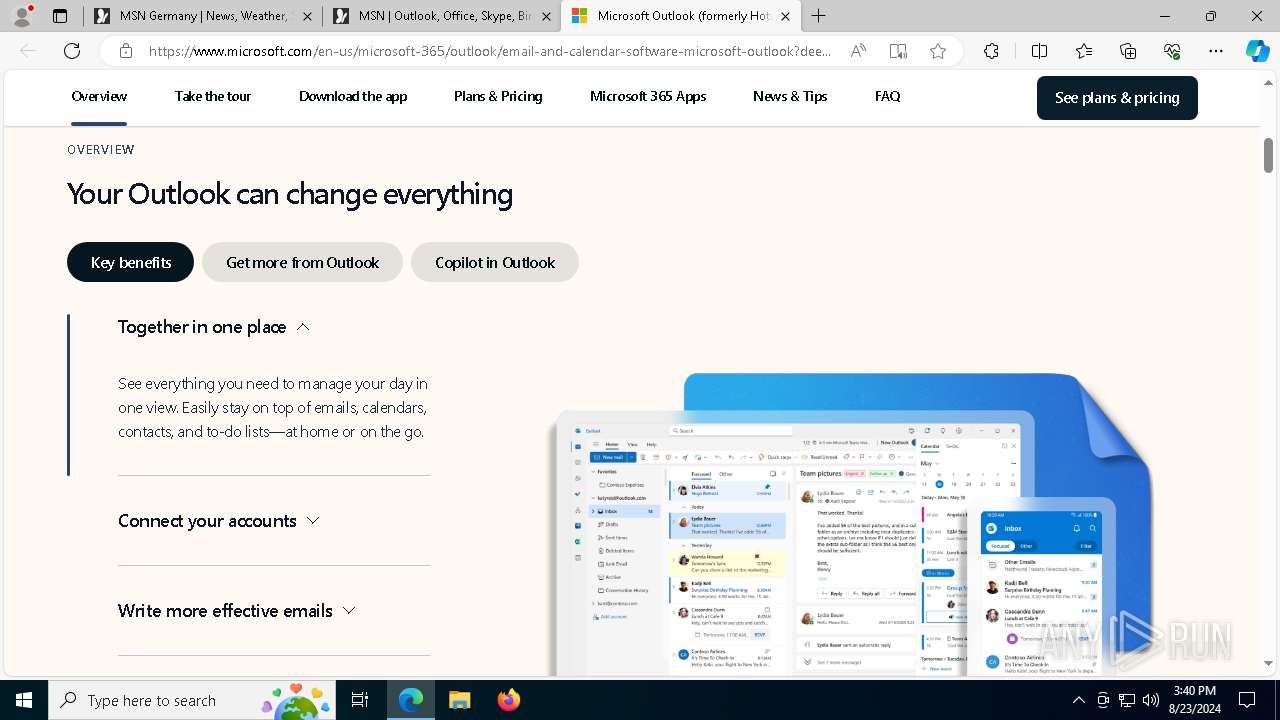
Task: Add this page to favorites star
Action: click(937, 51)
